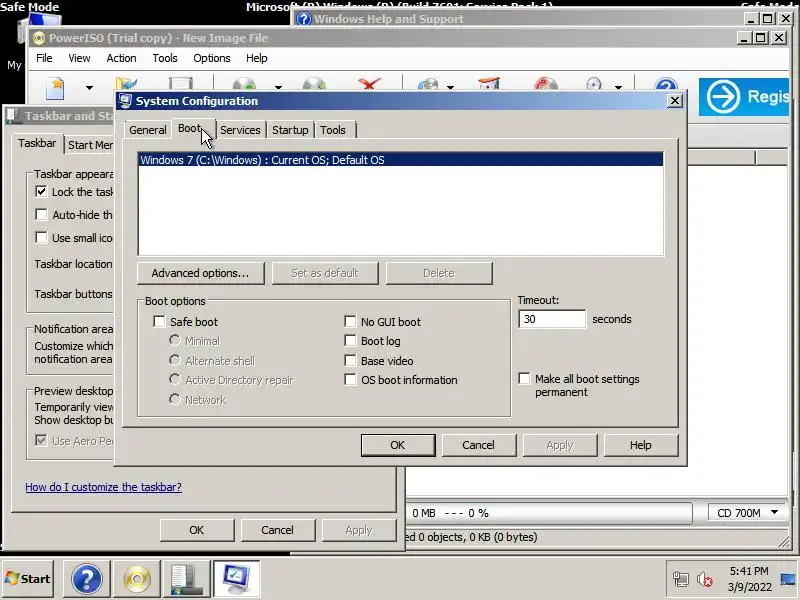Click OK in System Configuration
The width and height of the screenshot is (800, 600).
[397, 445]
